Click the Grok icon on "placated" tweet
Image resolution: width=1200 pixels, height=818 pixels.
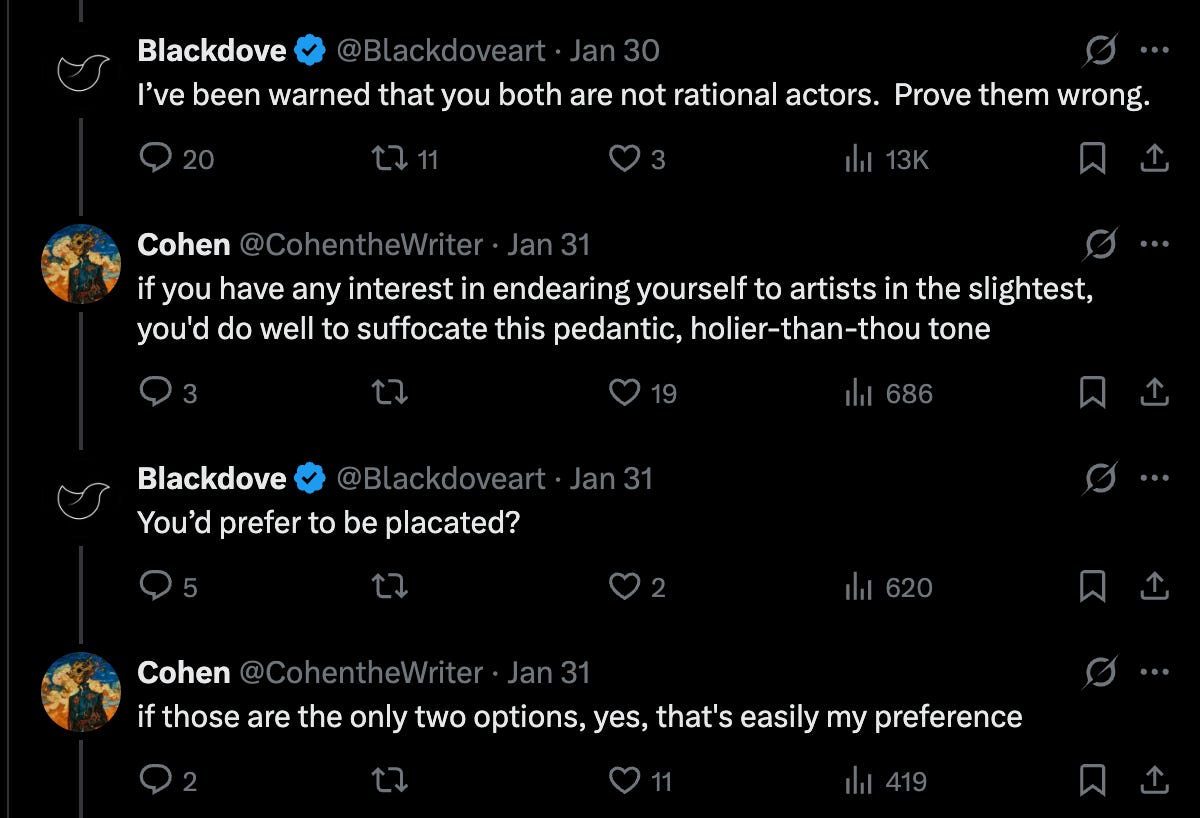coord(1102,479)
